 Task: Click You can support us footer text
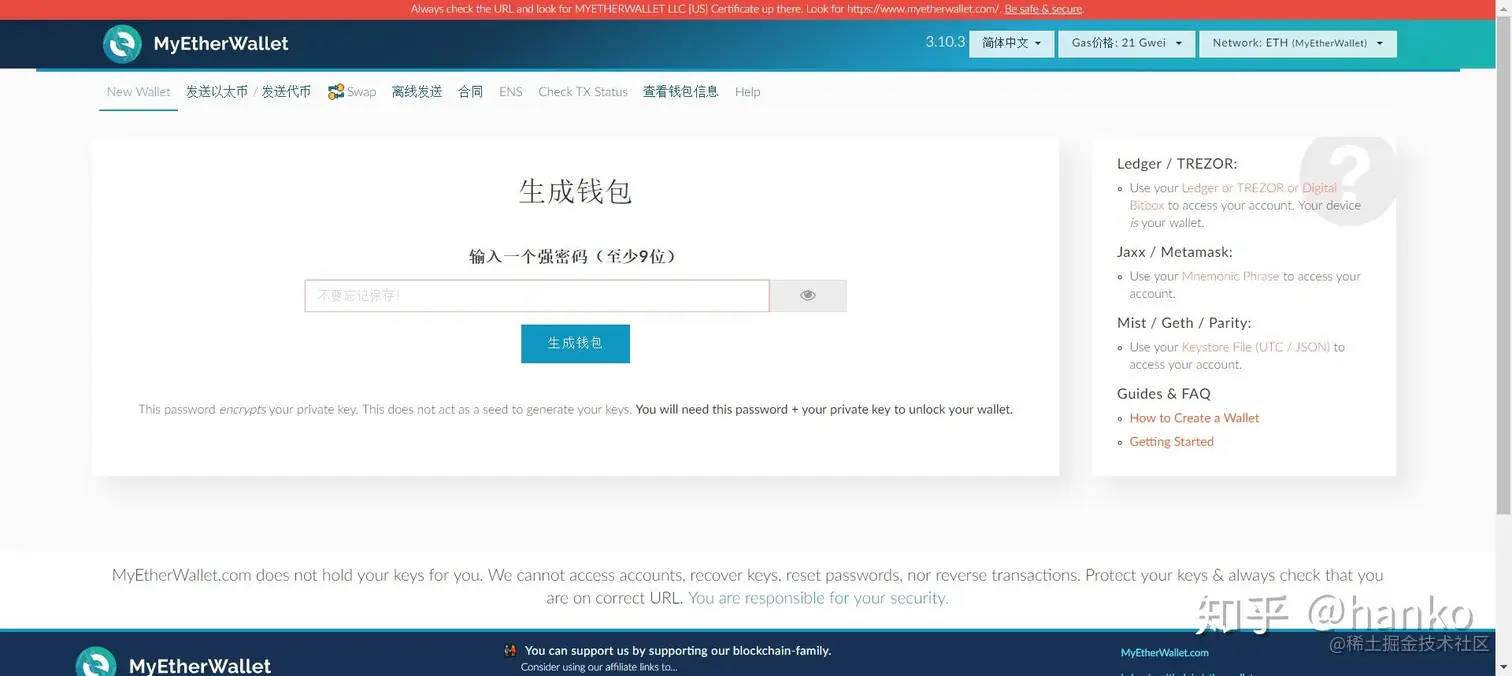pyautogui.click(x=678, y=650)
